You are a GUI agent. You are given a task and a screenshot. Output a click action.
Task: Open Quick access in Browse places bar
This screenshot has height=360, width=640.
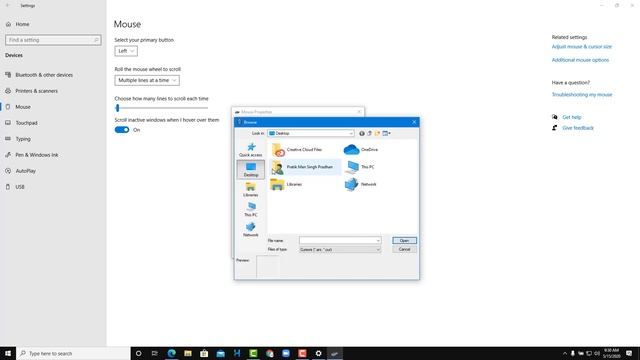pyautogui.click(x=251, y=150)
